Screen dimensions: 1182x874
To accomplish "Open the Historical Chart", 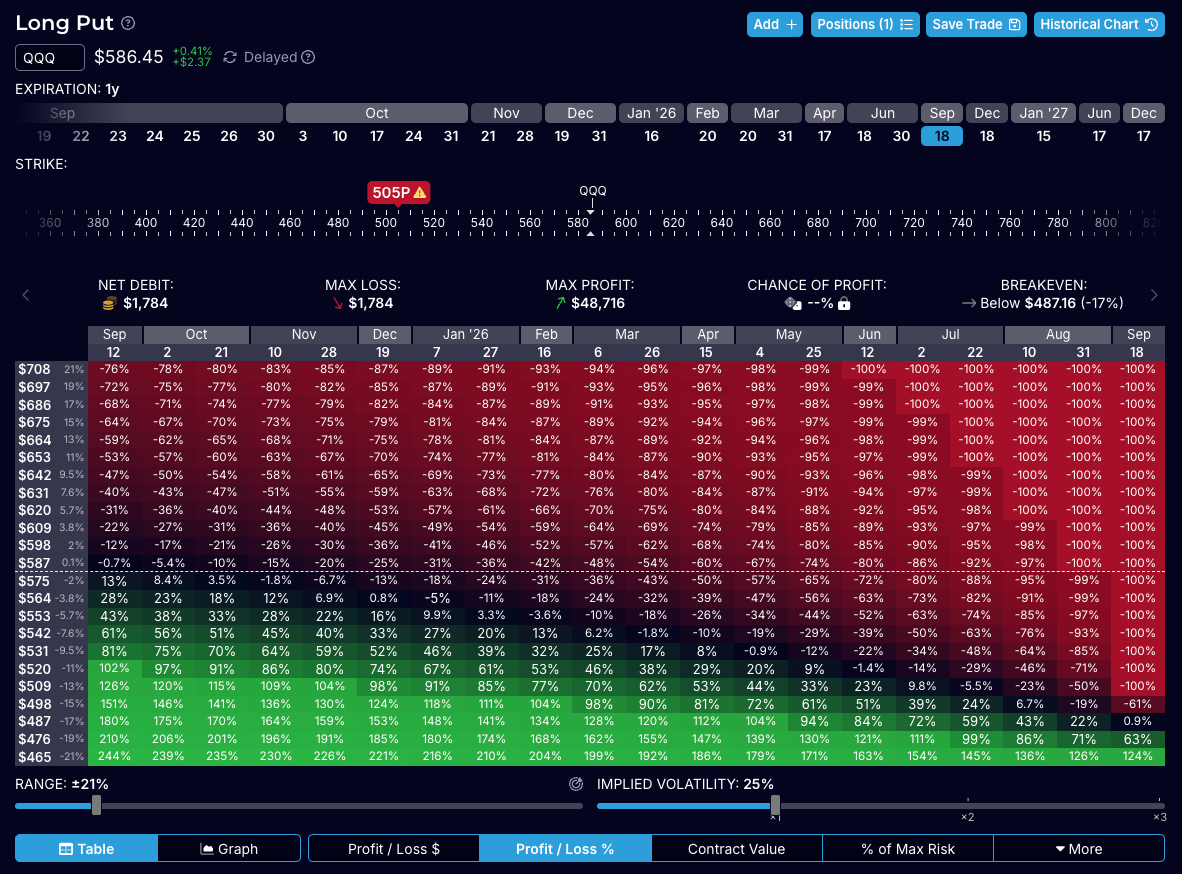I will click(1098, 24).
